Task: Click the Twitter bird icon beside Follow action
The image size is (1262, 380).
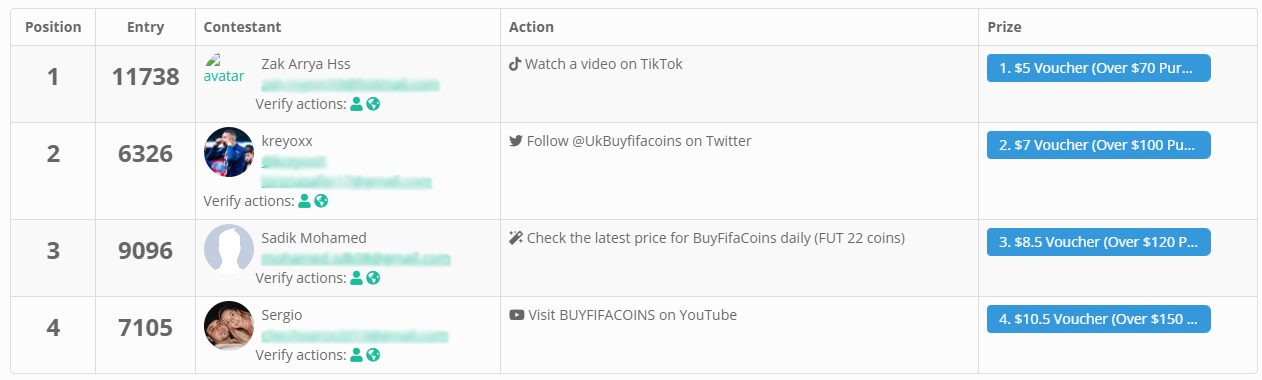Action: (x=516, y=141)
